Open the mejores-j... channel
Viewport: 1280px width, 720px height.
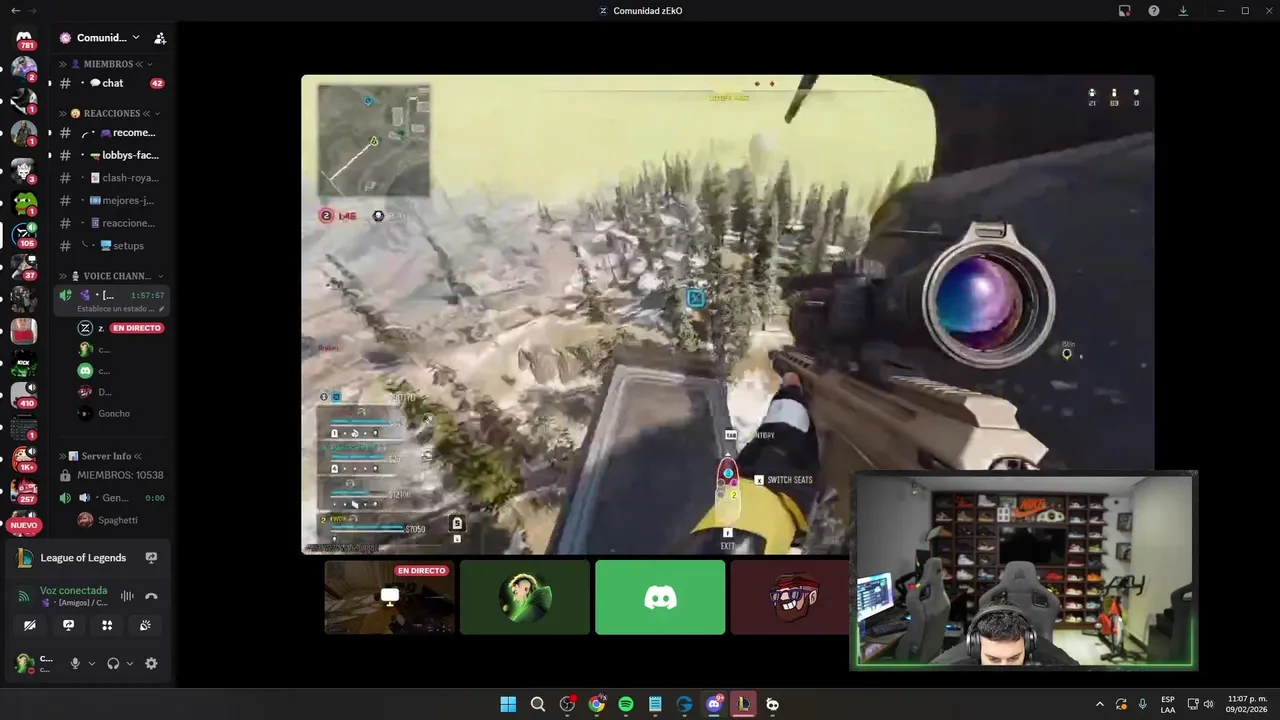pos(110,200)
